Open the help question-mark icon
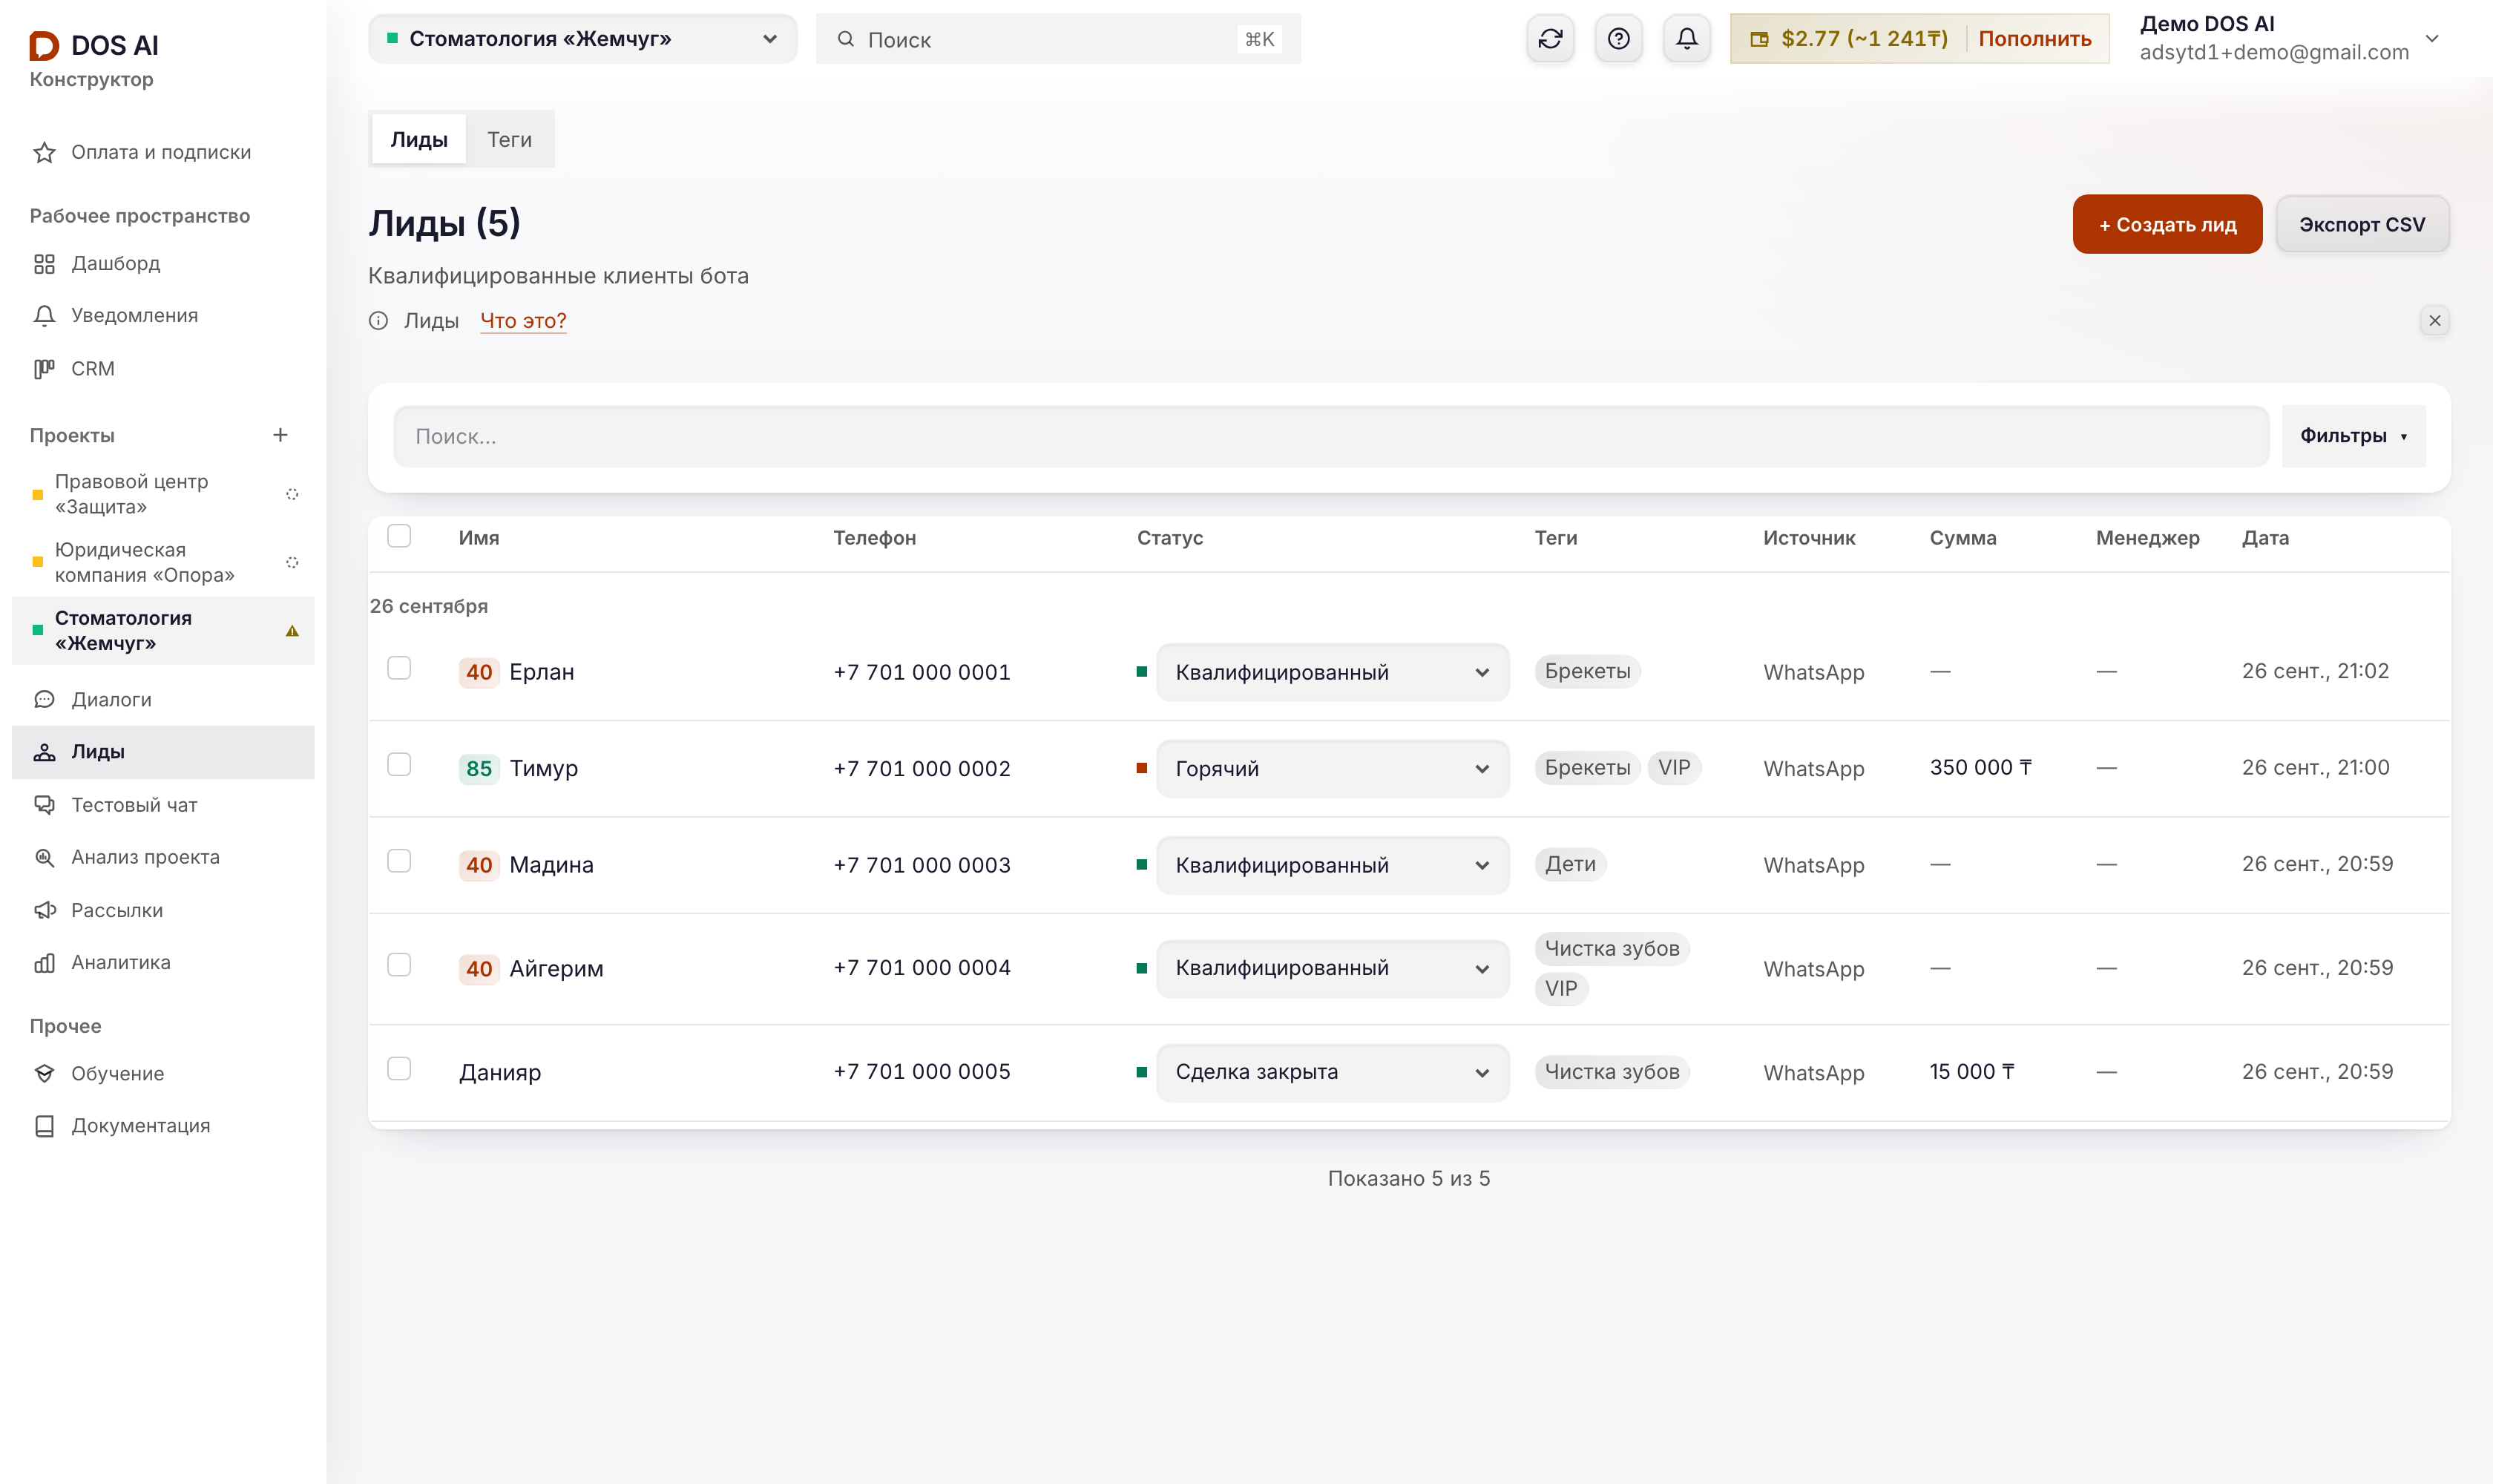This screenshot has height=1484, width=2493. pyautogui.click(x=1618, y=39)
